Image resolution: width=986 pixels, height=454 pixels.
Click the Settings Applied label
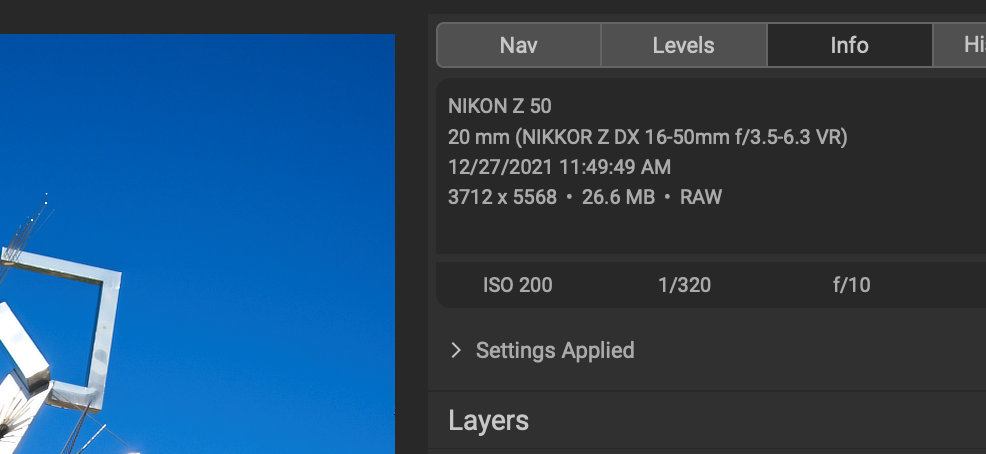click(555, 350)
